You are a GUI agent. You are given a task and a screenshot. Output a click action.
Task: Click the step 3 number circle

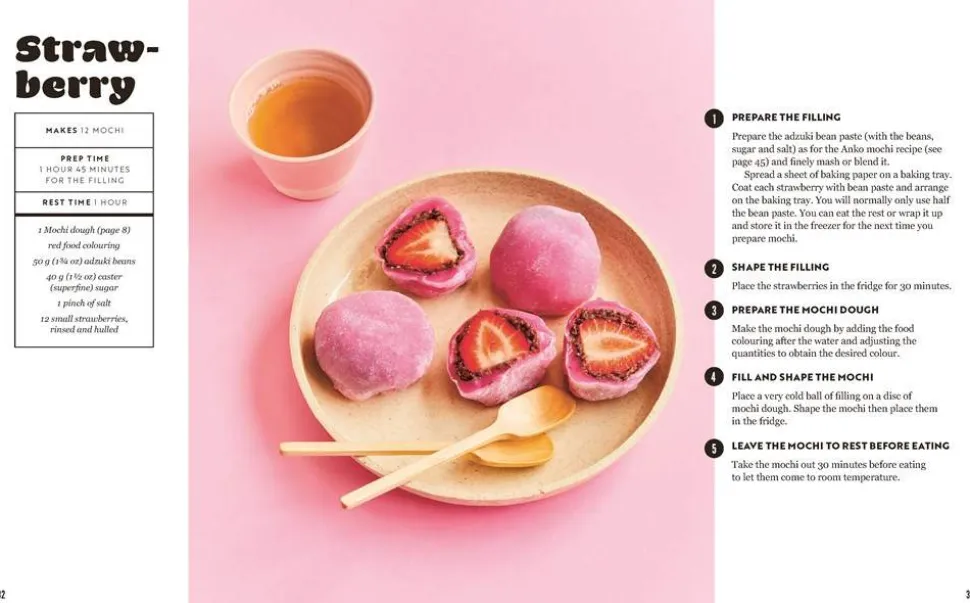[713, 310]
